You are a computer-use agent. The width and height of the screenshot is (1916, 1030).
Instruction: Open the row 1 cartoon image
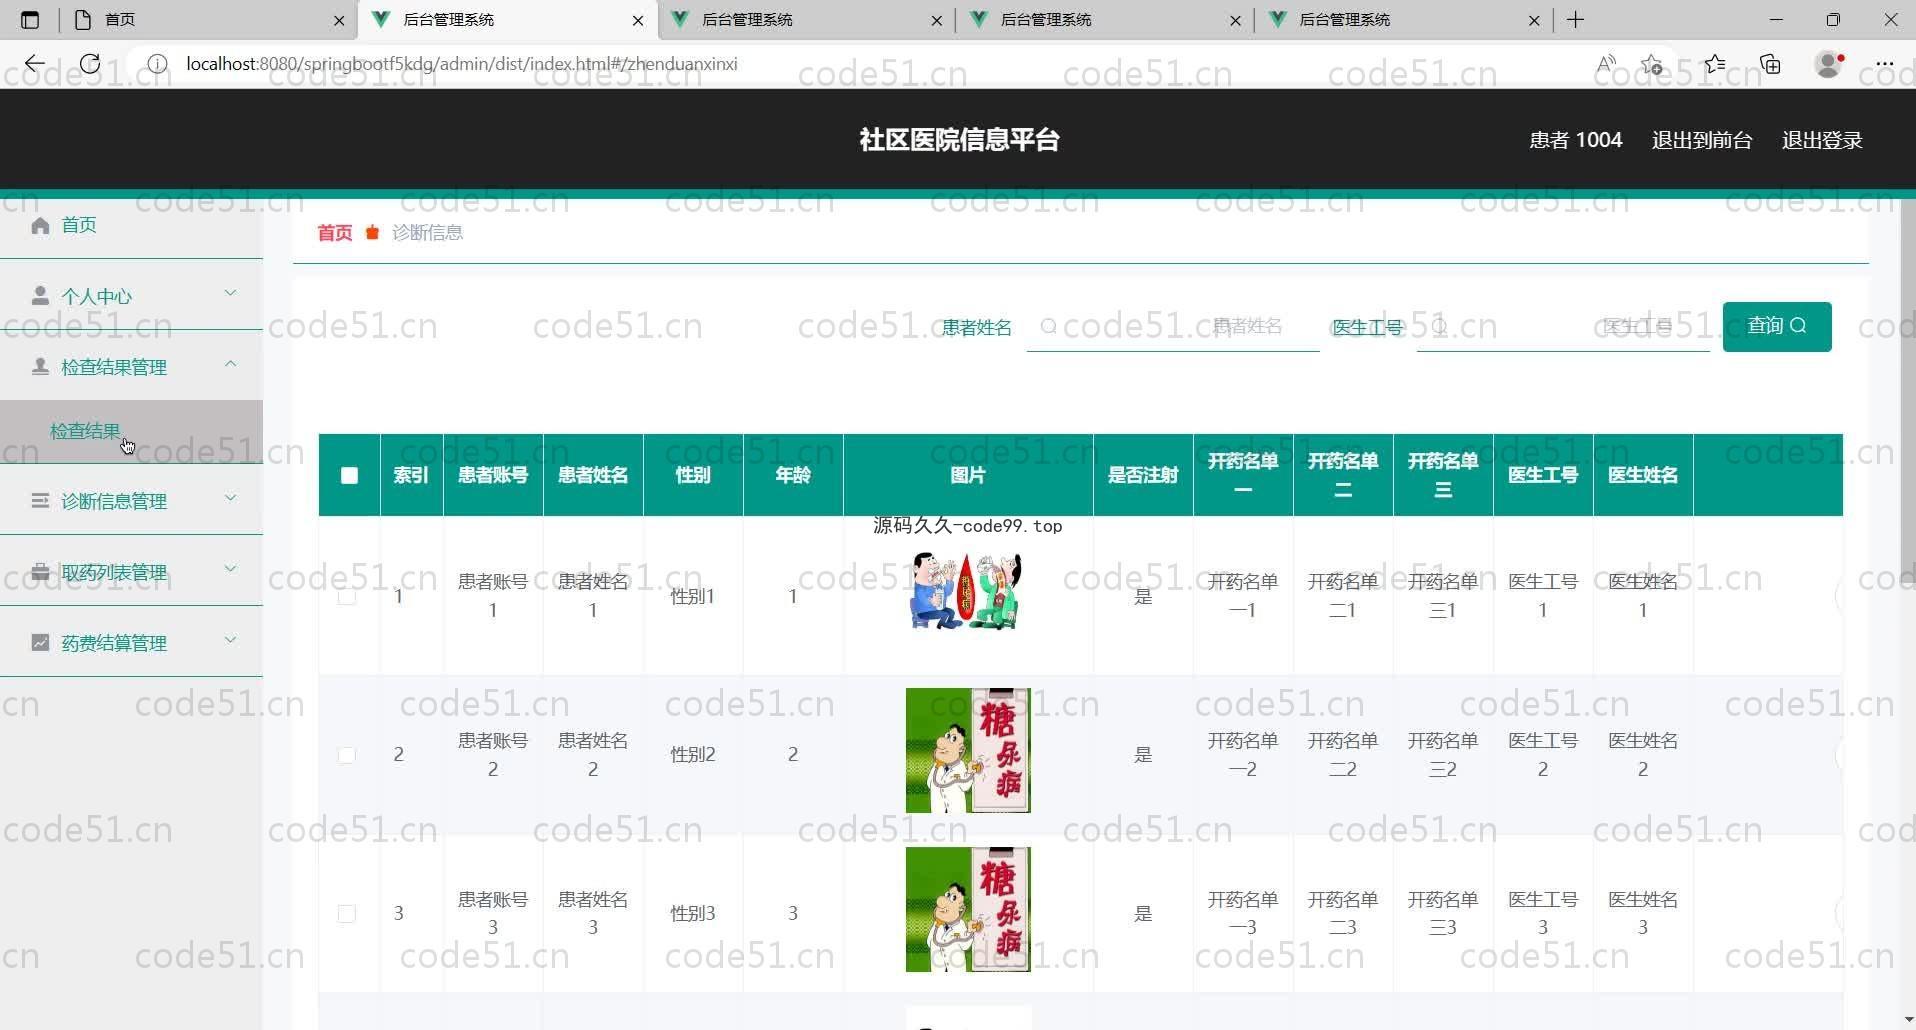(x=967, y=591)
